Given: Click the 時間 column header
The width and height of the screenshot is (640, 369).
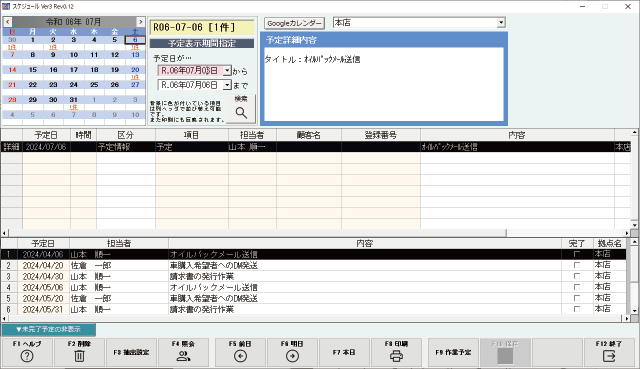Looking at the screenshot, I should (83, 135).
